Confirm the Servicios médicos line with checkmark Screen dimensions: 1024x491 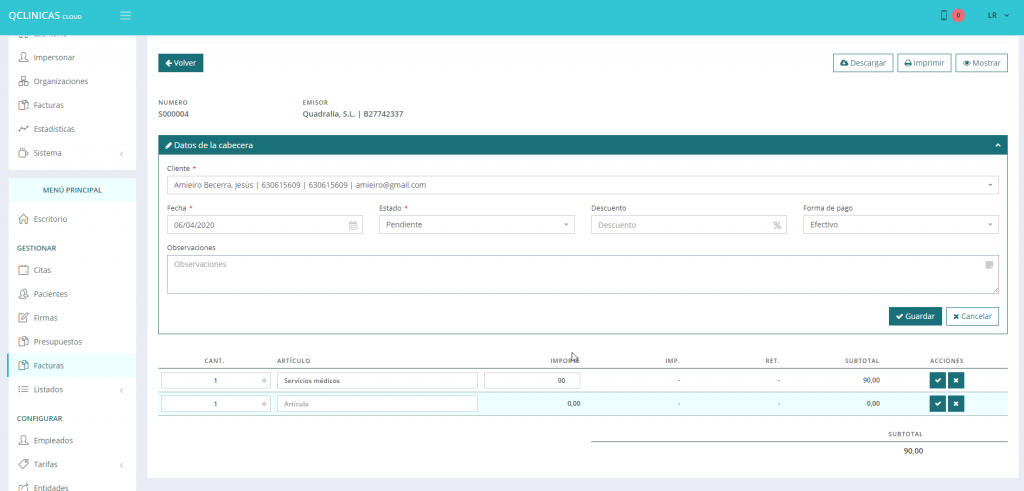(x=937, y=380)
